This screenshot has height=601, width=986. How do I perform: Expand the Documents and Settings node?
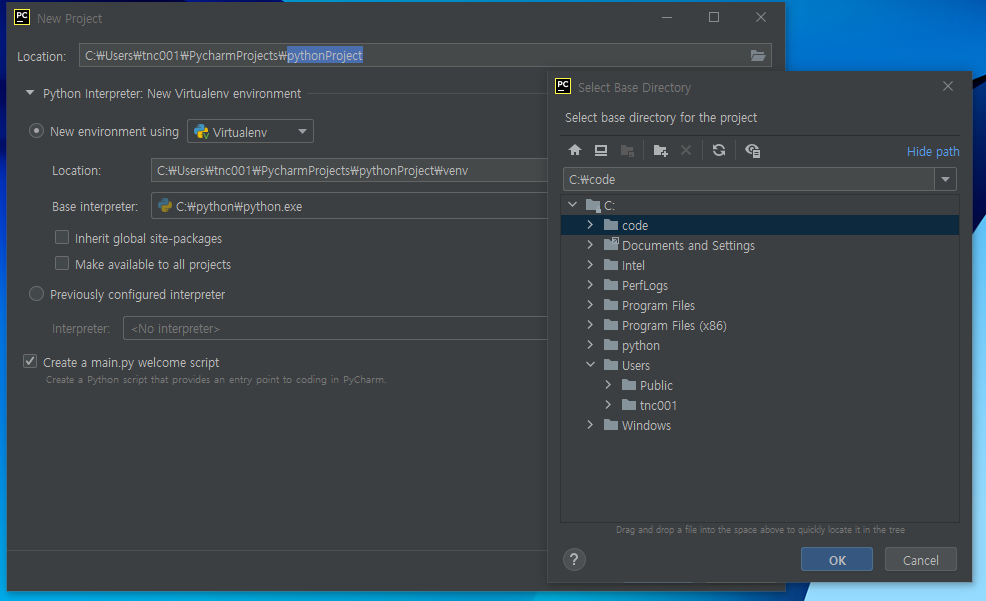point(590,245)
